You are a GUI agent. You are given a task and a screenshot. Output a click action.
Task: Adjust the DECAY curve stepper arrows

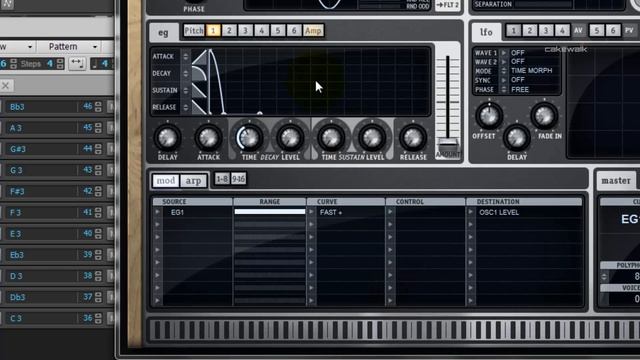click(x=185, y=73)
